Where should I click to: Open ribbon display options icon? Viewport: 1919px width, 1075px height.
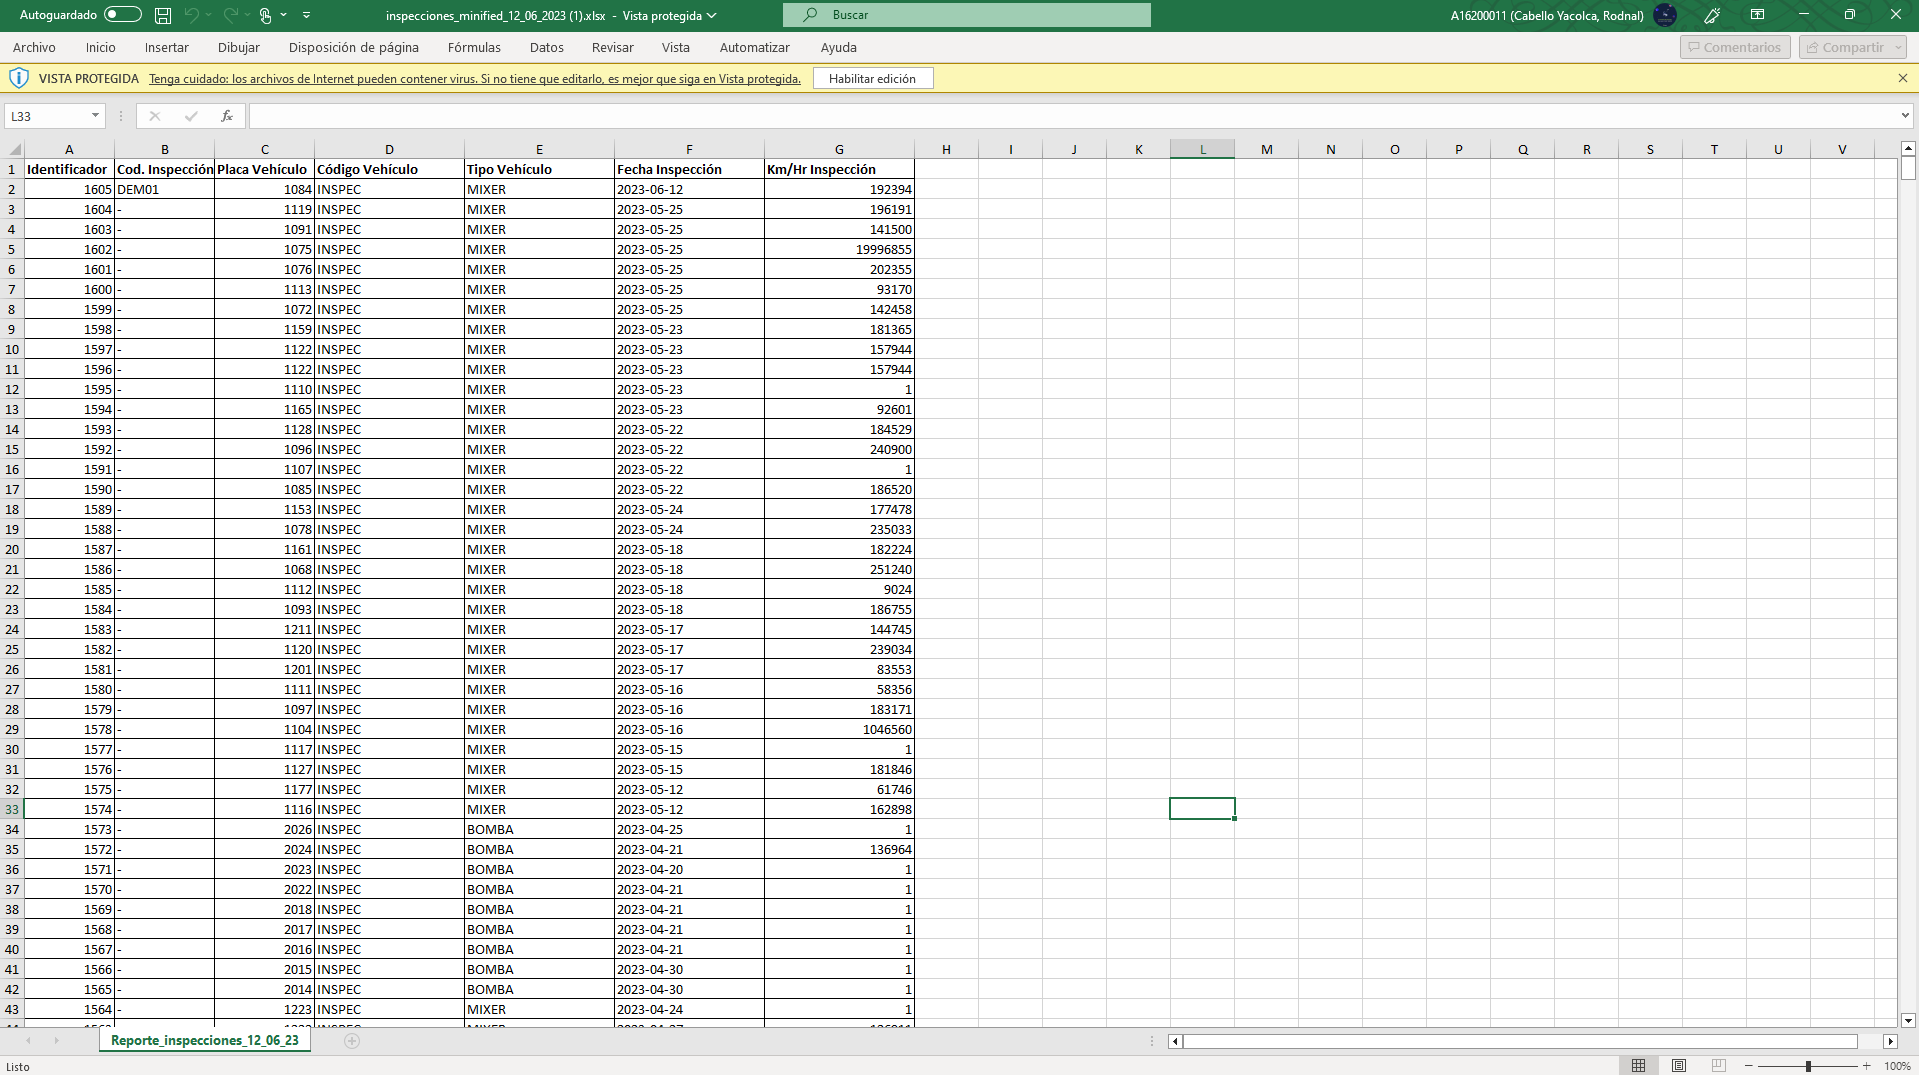[1757, 15]
